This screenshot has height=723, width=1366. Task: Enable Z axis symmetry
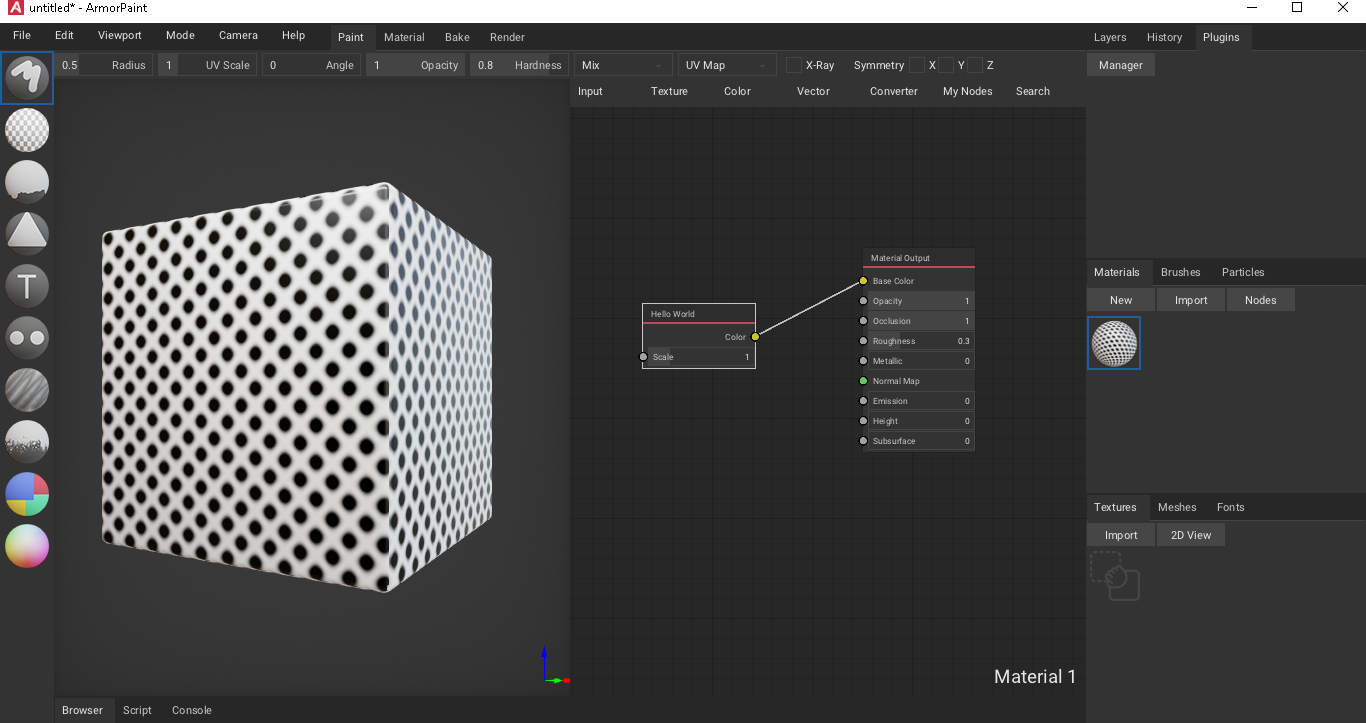pos(976,65)
